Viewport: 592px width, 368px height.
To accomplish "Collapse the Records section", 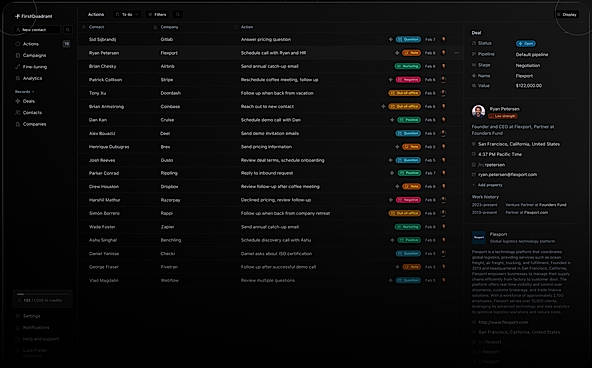I will tap(25, 92).
